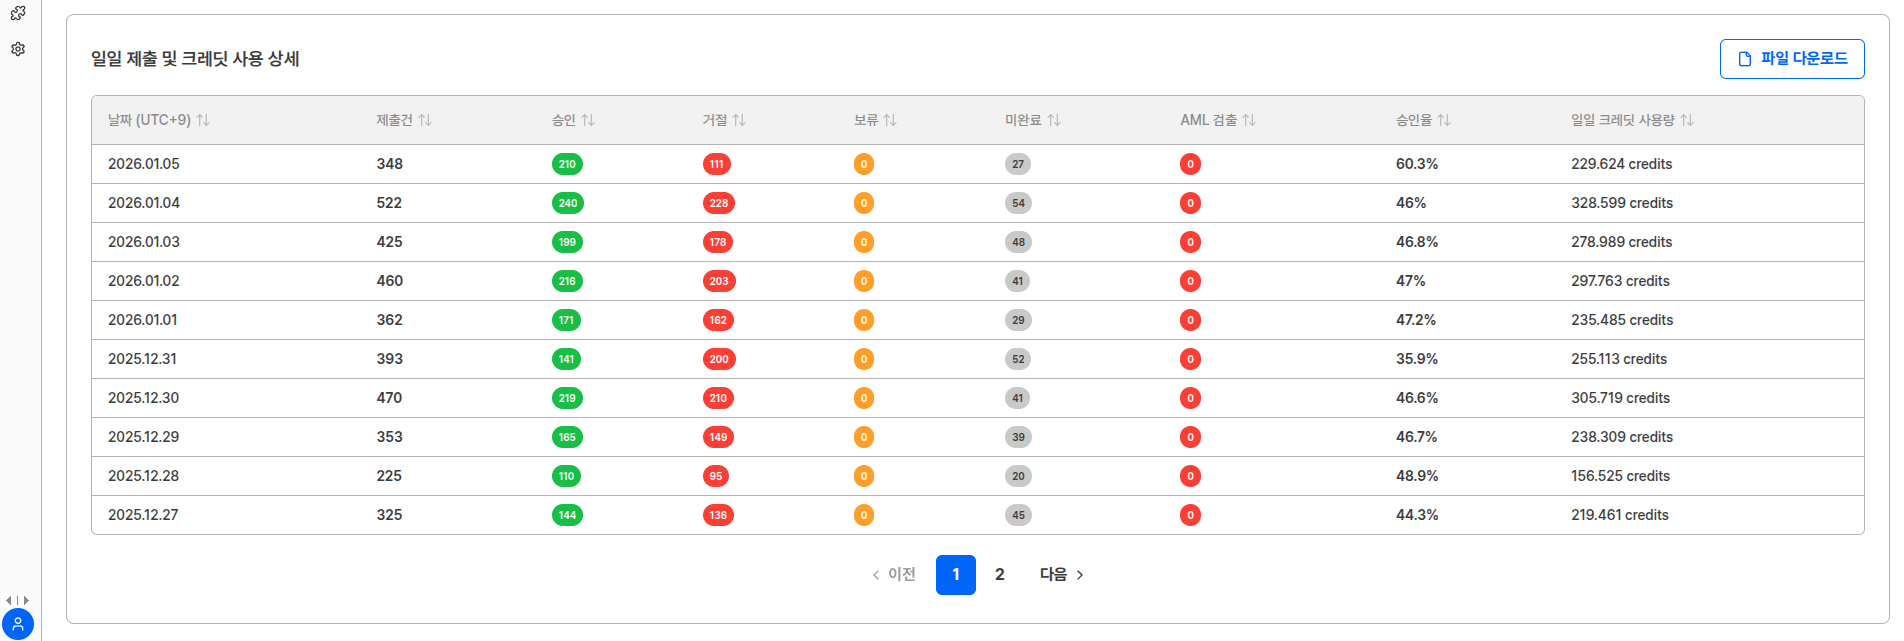
Task: Select the submission count 470
Action: (x=389, y=398)
